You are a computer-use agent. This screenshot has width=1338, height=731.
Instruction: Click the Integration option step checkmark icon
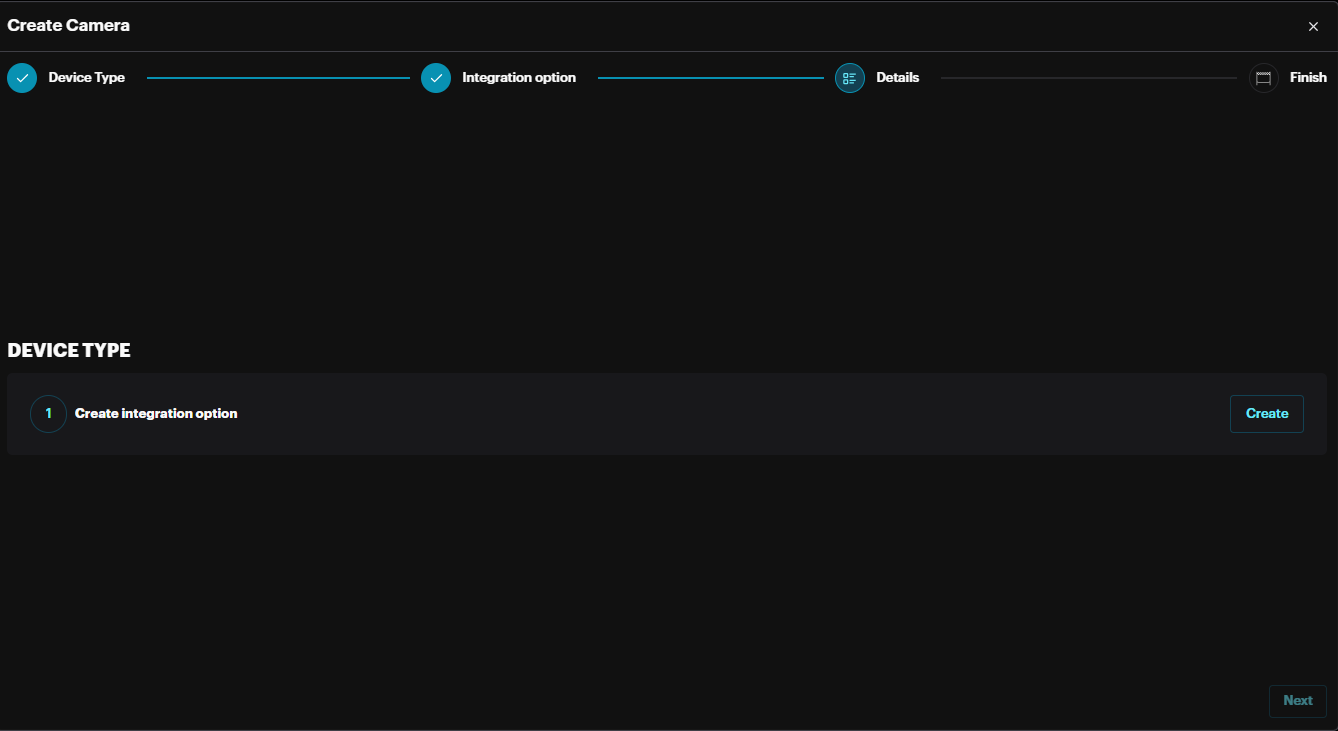pos(436,78)
